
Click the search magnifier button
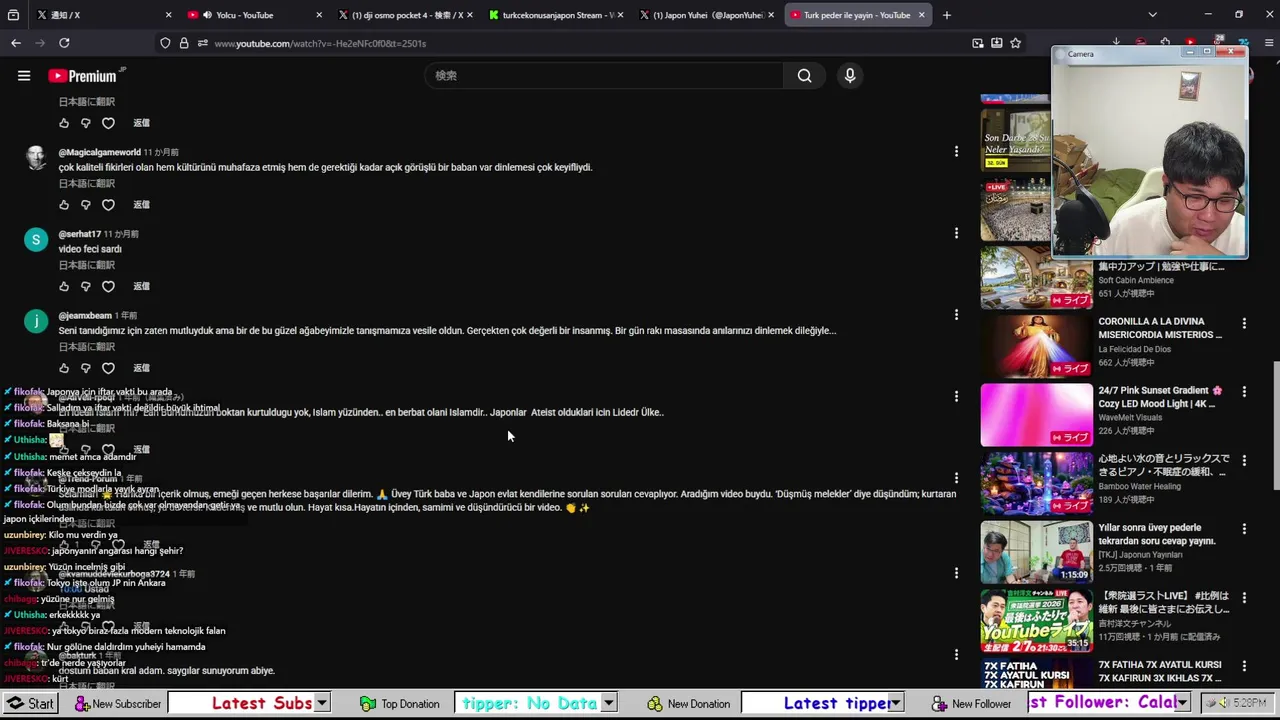click(804, 76)
